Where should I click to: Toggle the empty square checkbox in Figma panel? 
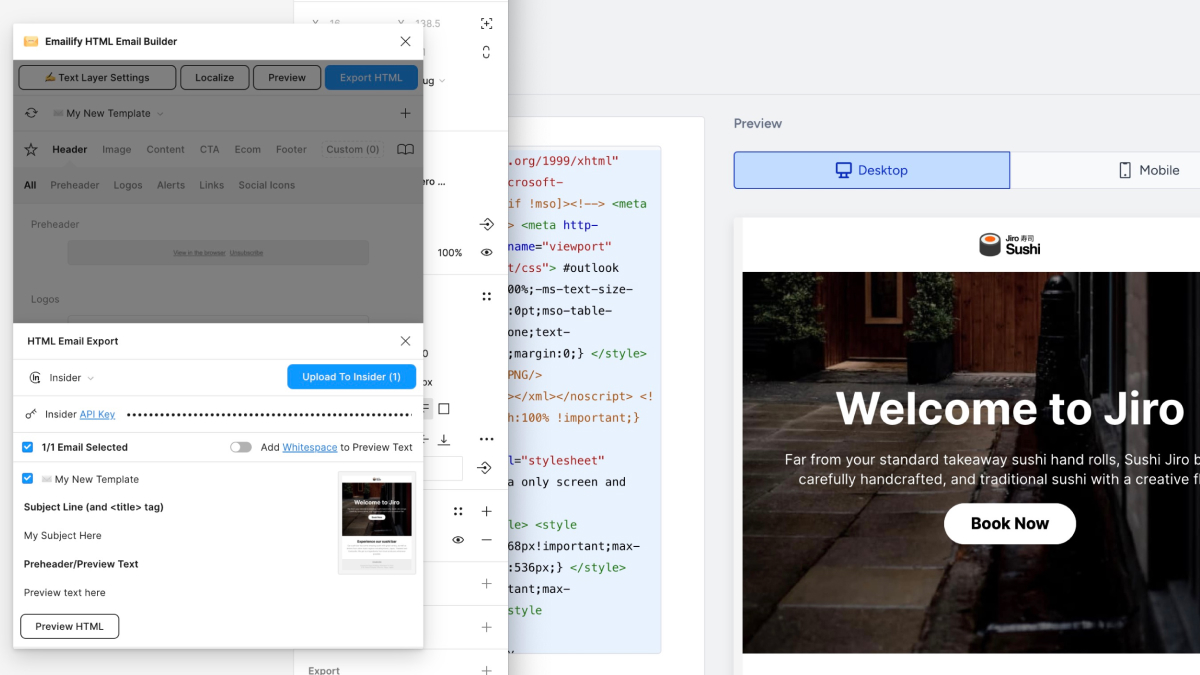[444, 408]
